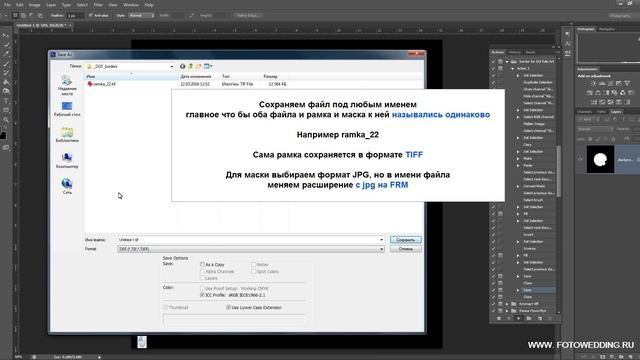Choose New selection mode in options bar
This screenshot has width=640, height=360.
pos(15,16)
